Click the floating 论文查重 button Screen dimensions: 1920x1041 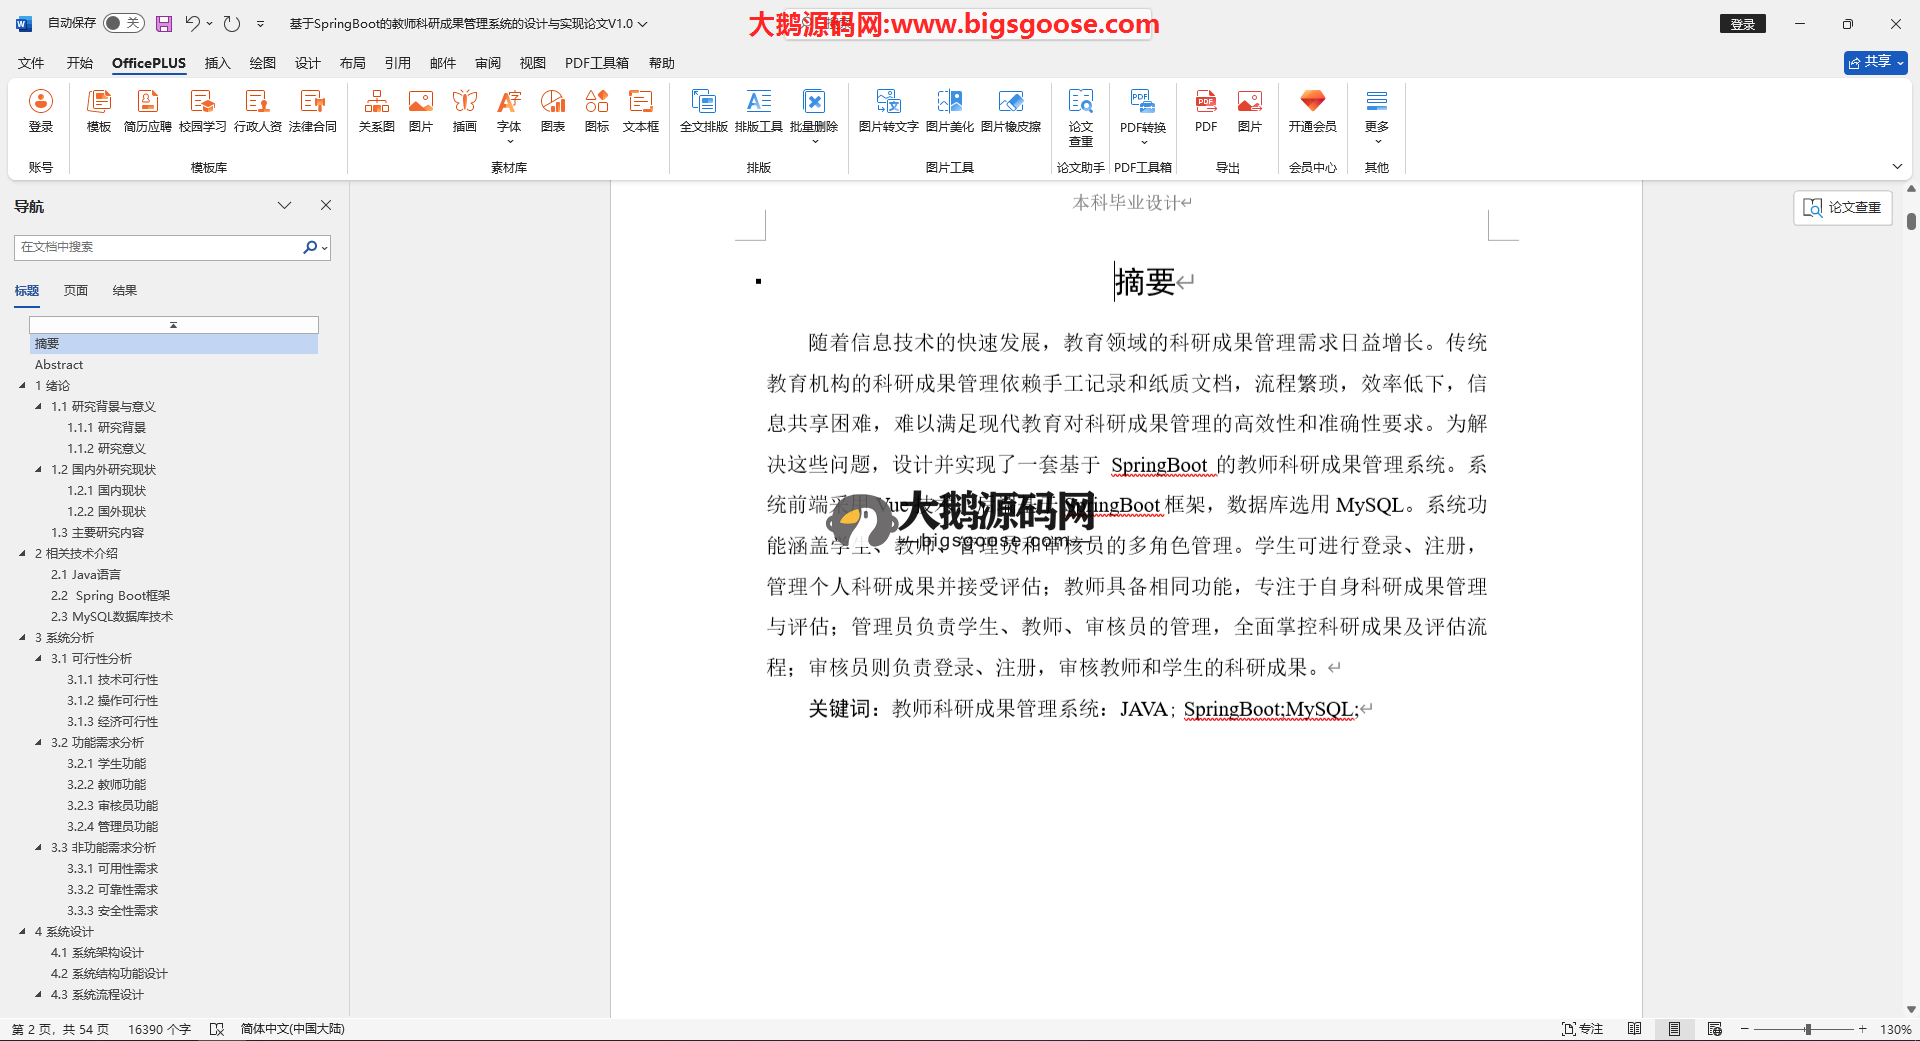click(1842, 207)
